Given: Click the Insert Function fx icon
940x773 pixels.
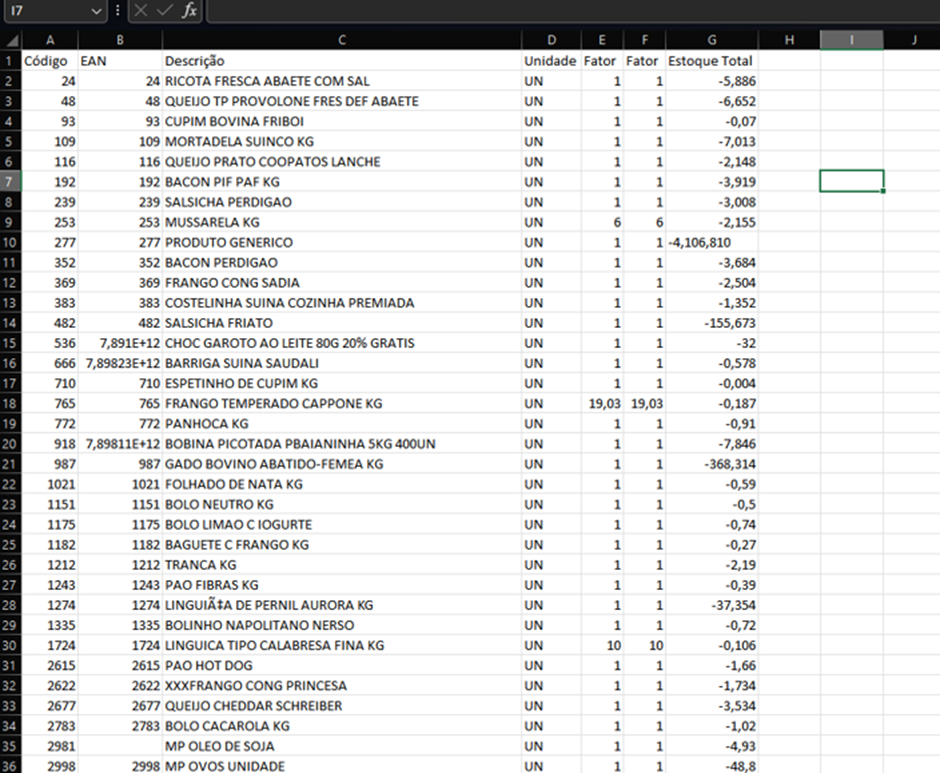Looking at the screenshot, I should (x=189, y=10).
